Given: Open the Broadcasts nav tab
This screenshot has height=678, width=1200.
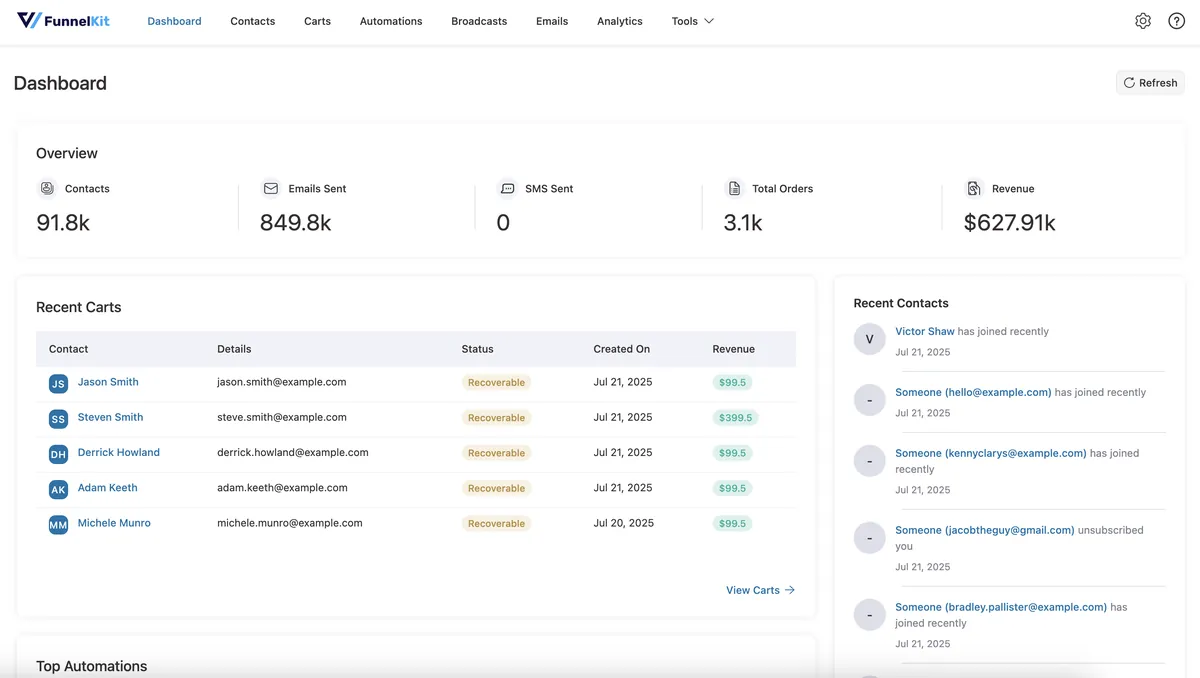Looking at the screenshot, I should 479,21.
